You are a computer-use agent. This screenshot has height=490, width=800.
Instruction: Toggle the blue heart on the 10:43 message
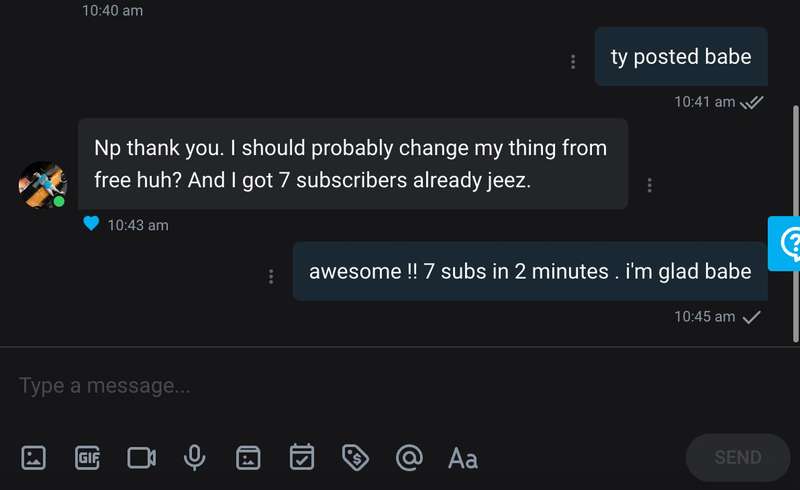(91, 224)
